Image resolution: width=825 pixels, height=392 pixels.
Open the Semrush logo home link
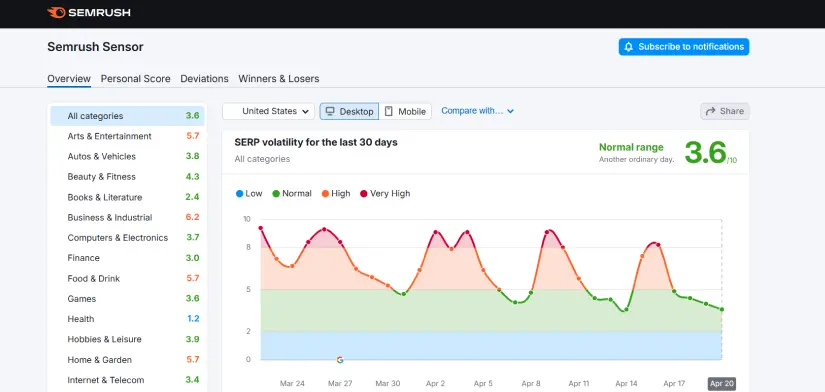point(89,12)
